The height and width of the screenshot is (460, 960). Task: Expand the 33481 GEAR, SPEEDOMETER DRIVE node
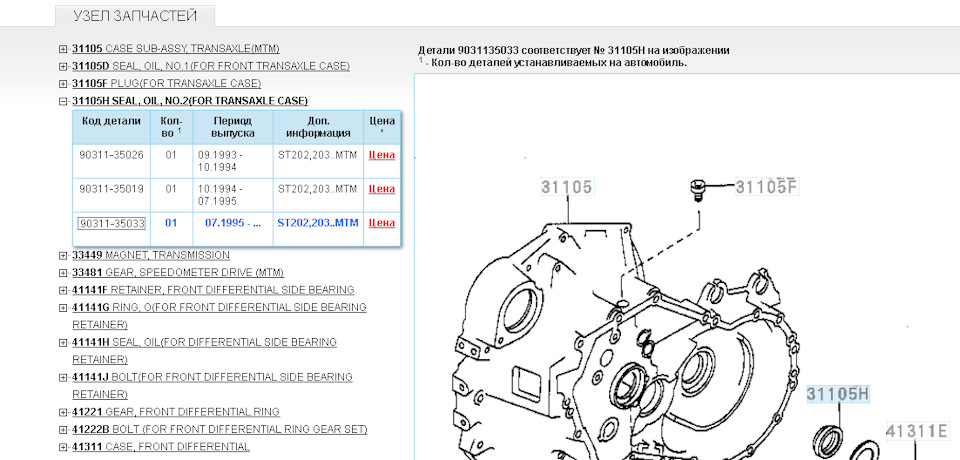tap(63, 273)
